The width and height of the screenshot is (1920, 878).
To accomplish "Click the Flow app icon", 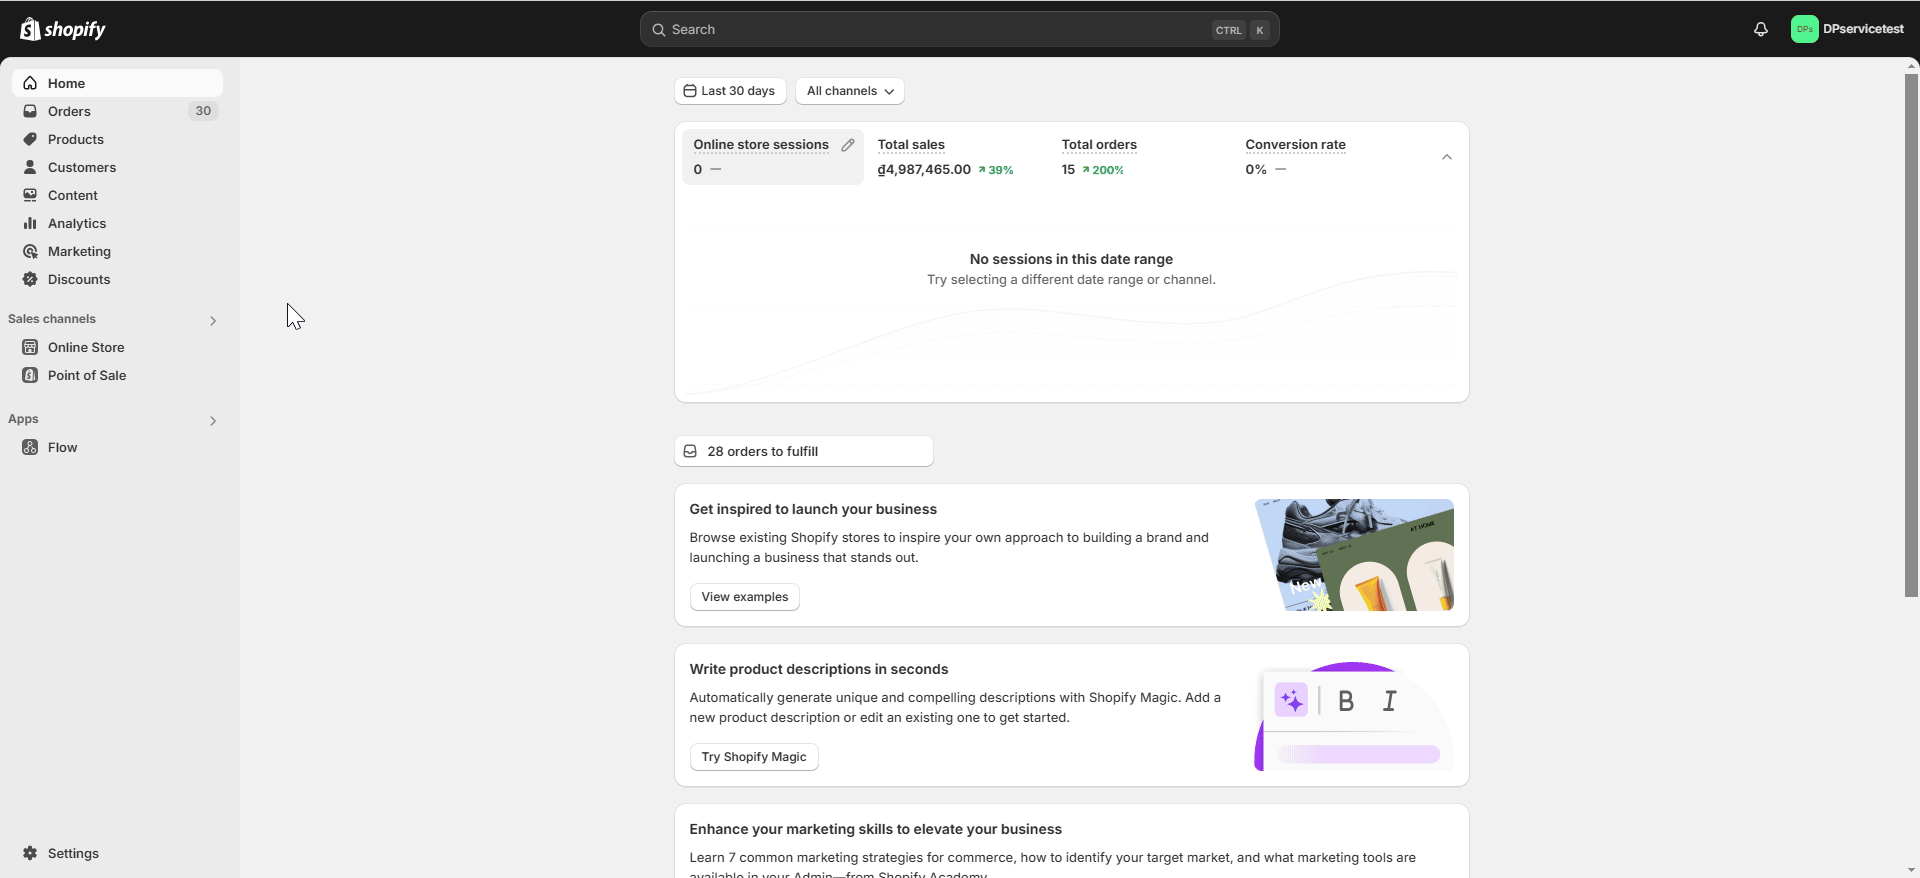I will (30, 447).
